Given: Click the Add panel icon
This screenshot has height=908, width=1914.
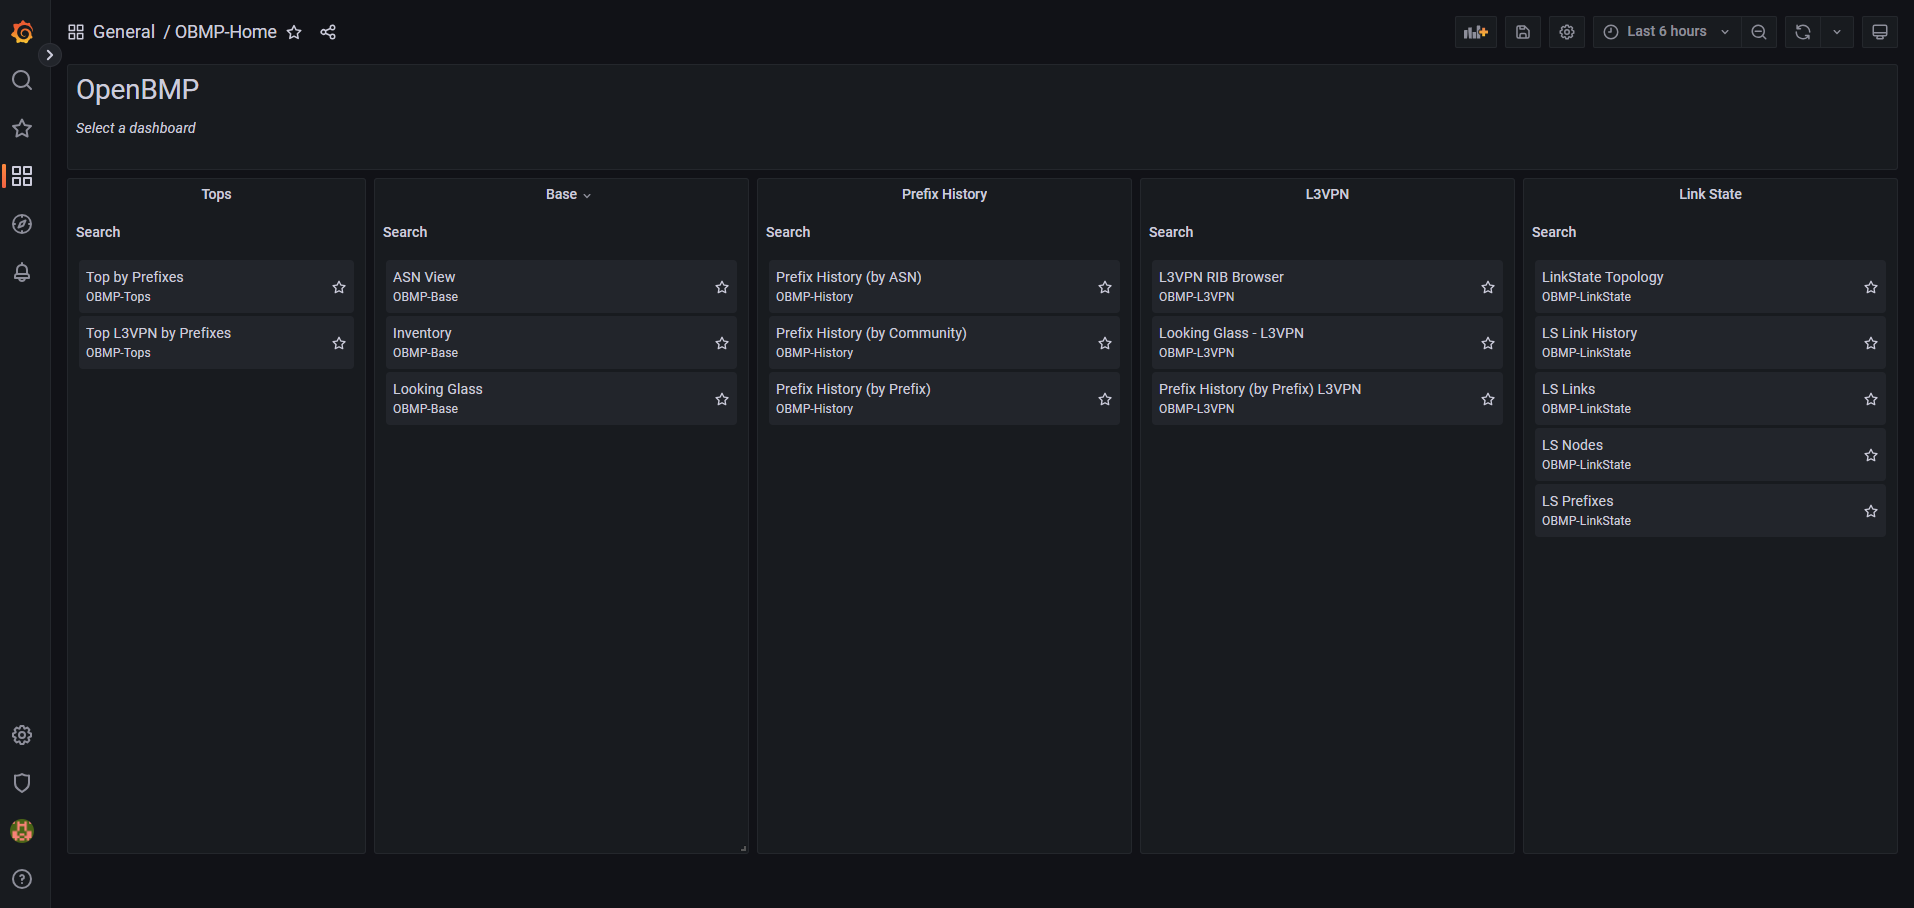Looking at the screenshot, I should 1475,32.
